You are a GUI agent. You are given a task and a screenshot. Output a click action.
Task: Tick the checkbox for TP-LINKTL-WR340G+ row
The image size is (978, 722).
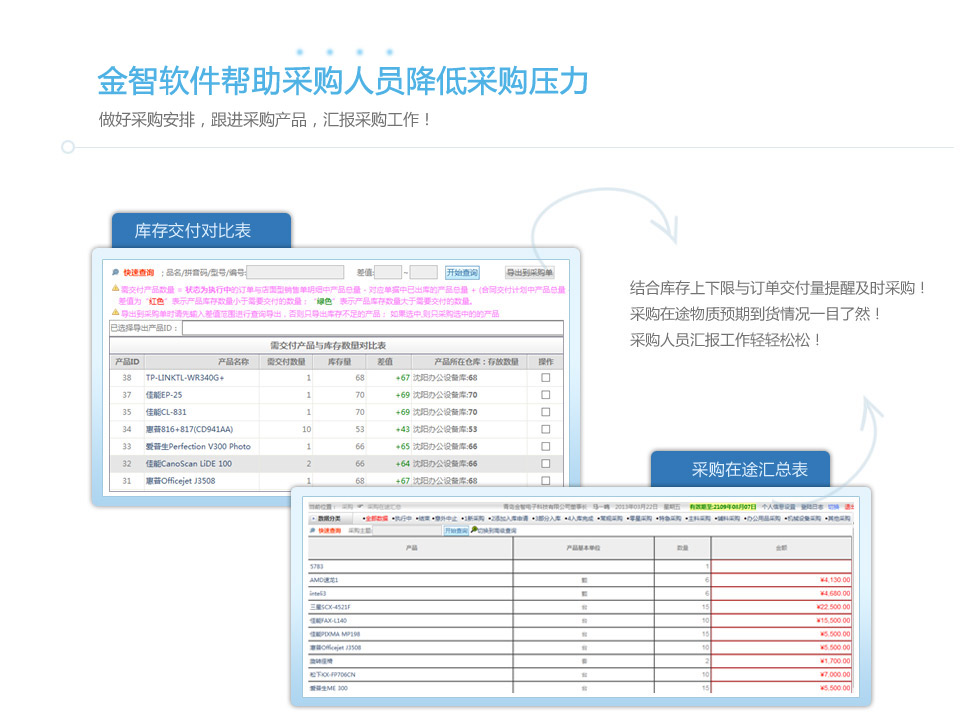(546, 378)
